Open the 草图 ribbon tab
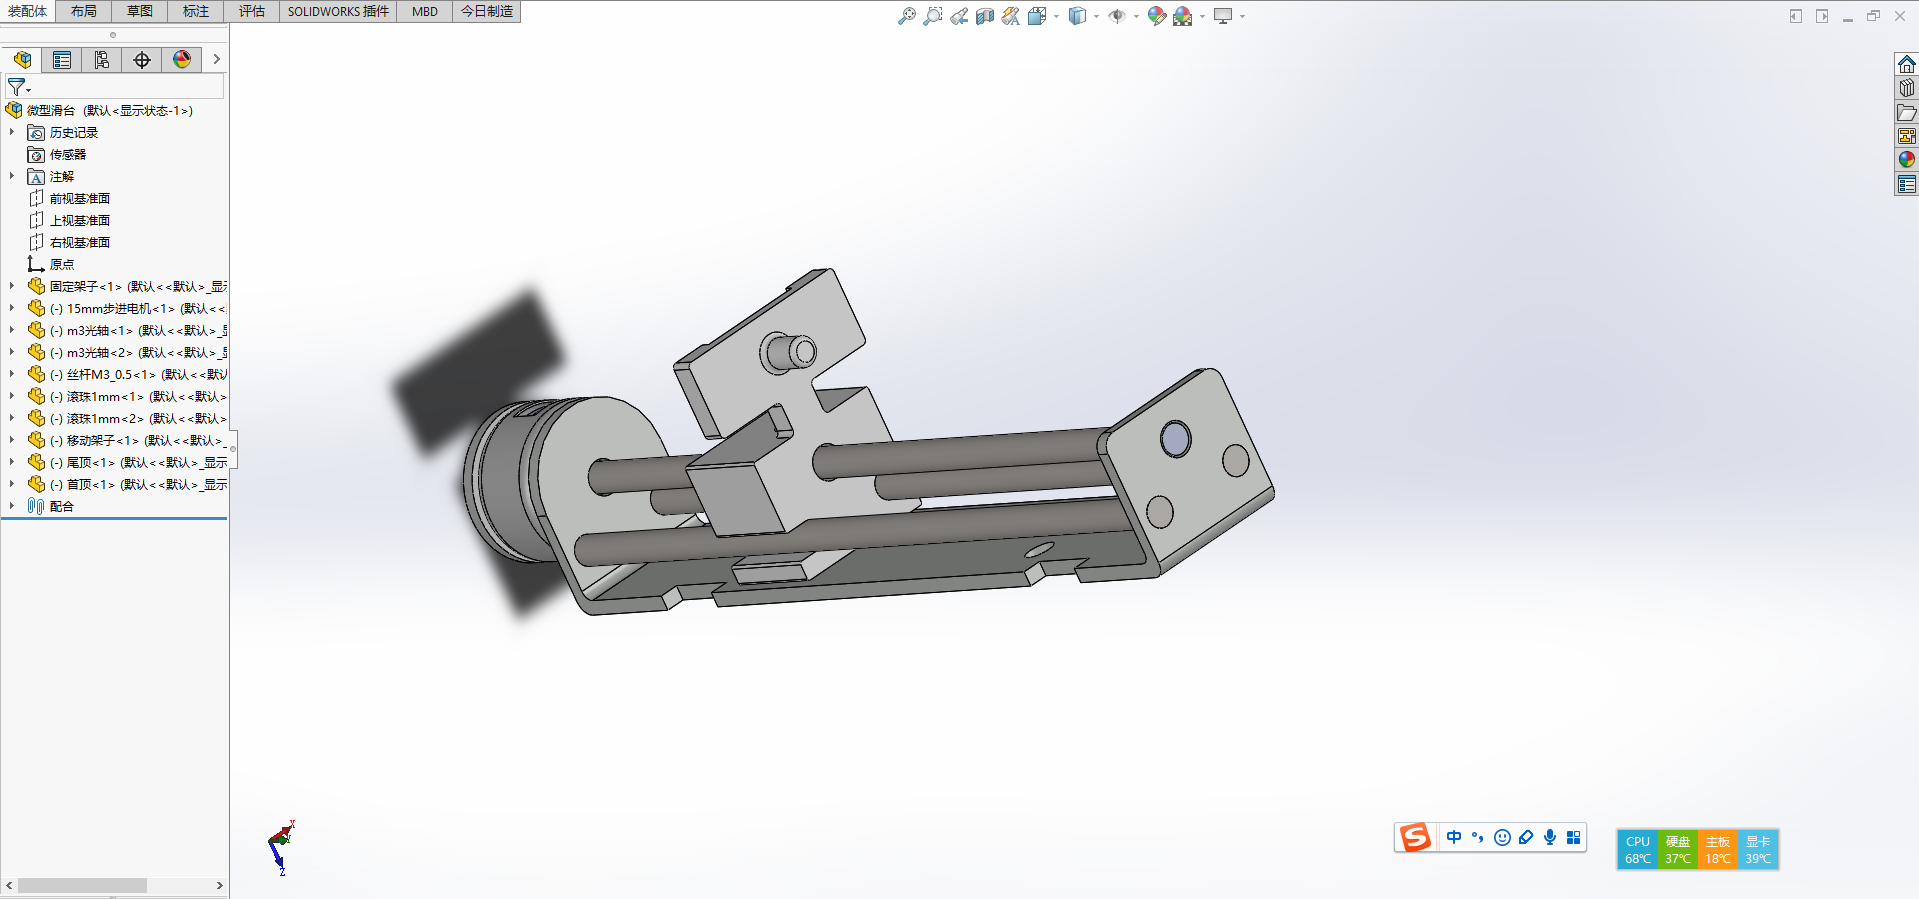 (140, 11)
